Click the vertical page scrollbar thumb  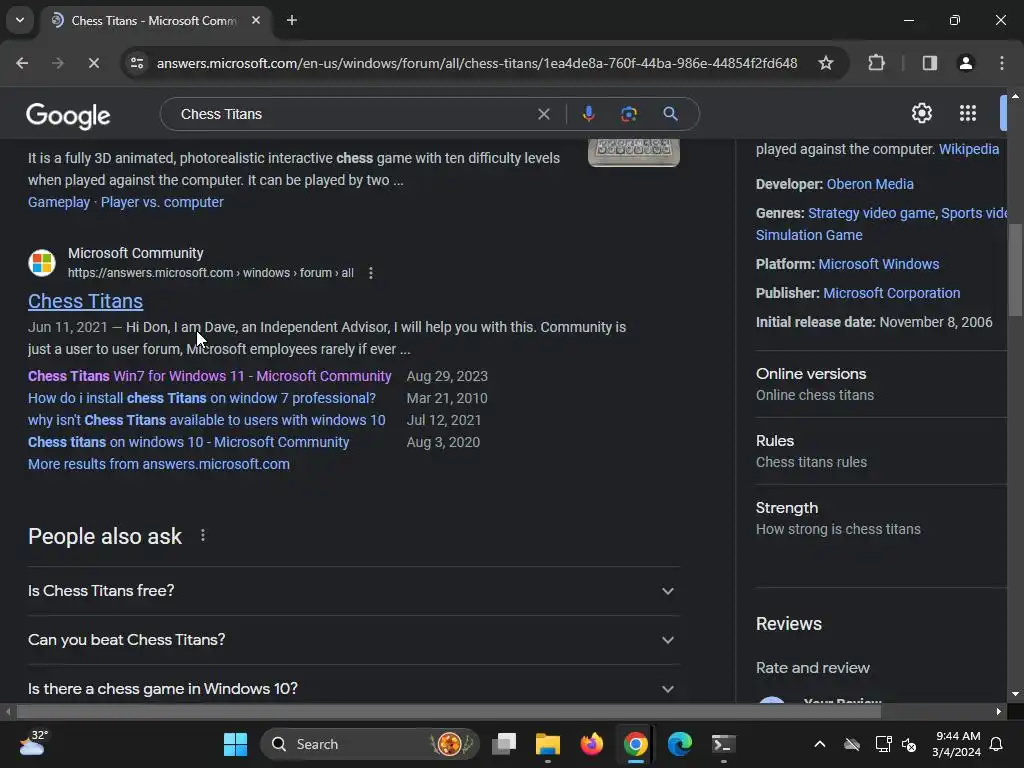coord(1015,270)
